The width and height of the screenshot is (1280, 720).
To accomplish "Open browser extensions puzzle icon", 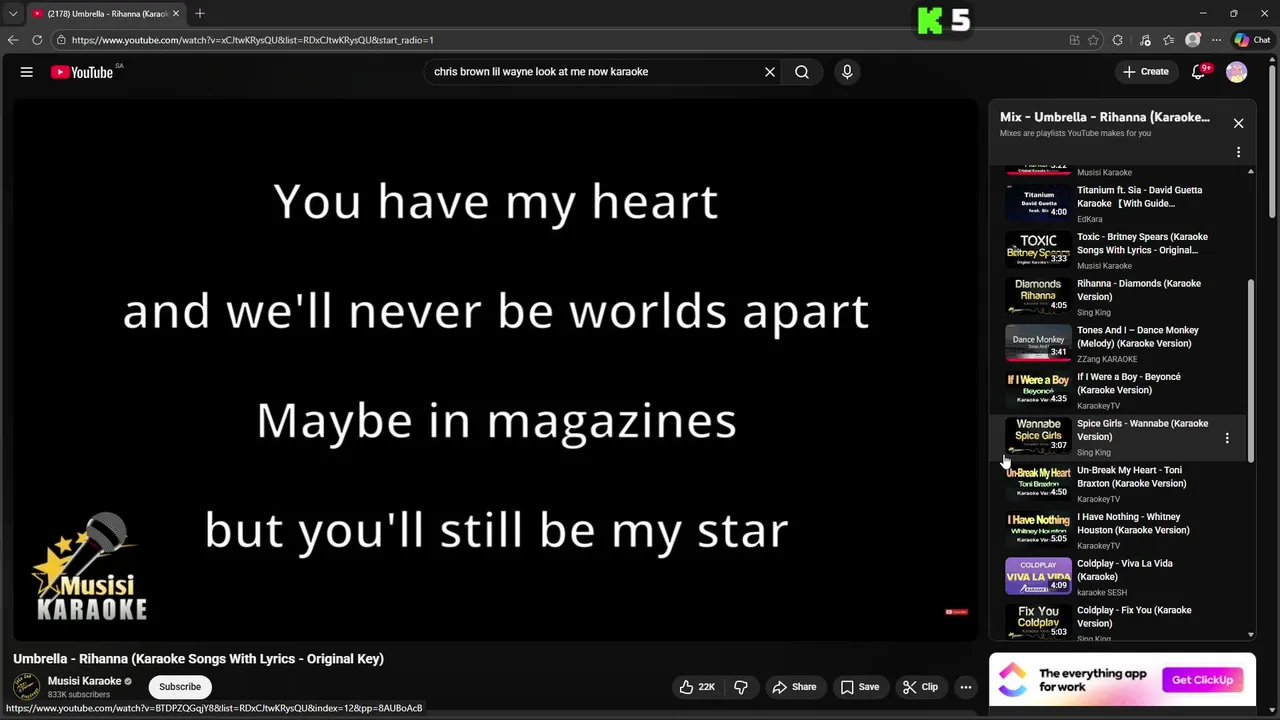I will click(x=1118, y=40).
